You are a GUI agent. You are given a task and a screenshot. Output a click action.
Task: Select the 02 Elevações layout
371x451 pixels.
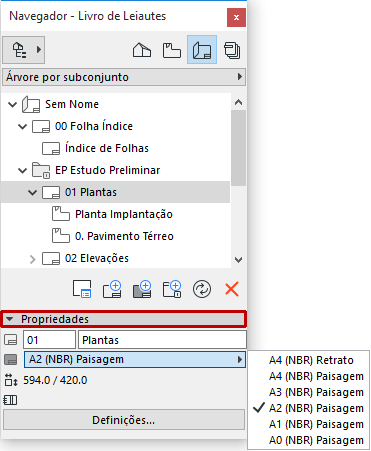tap(97, 258)
